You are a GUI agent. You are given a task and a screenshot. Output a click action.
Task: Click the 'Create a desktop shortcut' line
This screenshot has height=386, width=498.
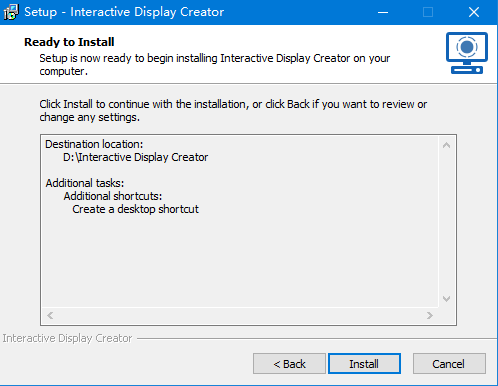[135, 209]
